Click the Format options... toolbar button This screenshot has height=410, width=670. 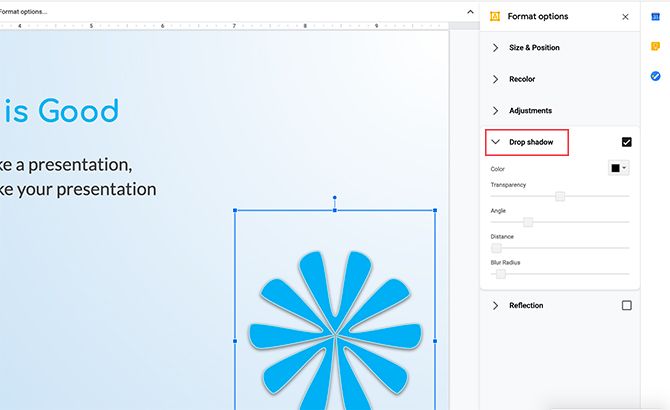point(23,12)
